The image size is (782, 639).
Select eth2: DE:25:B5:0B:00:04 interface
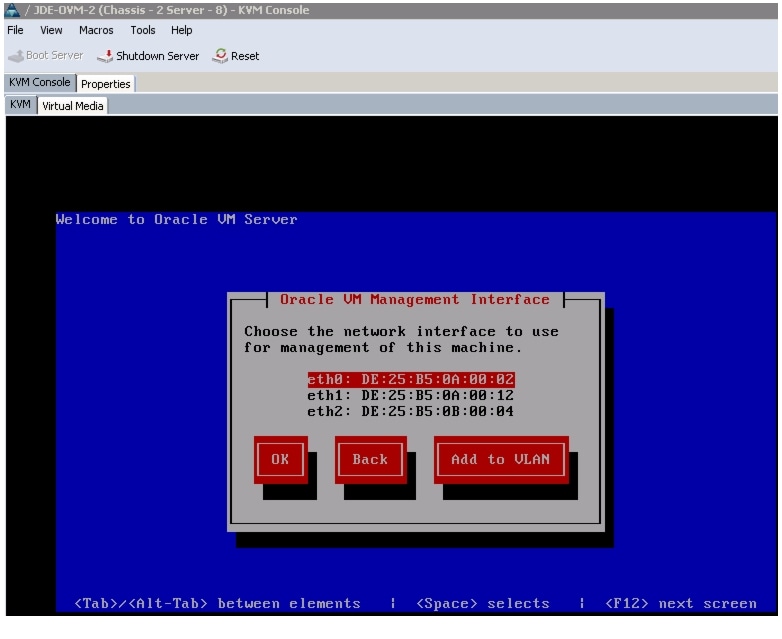coord(411,411)
